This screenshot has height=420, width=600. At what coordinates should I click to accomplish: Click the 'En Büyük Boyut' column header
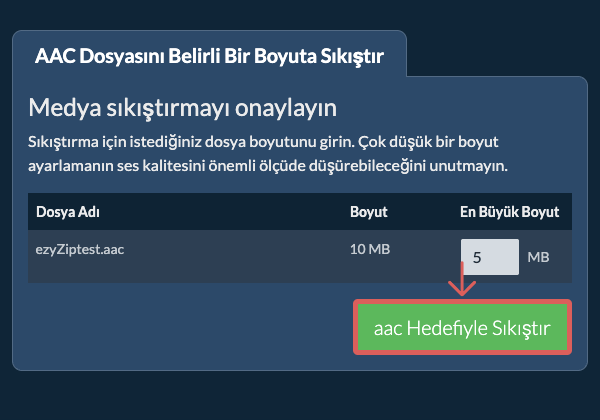(x=509, y=212)
